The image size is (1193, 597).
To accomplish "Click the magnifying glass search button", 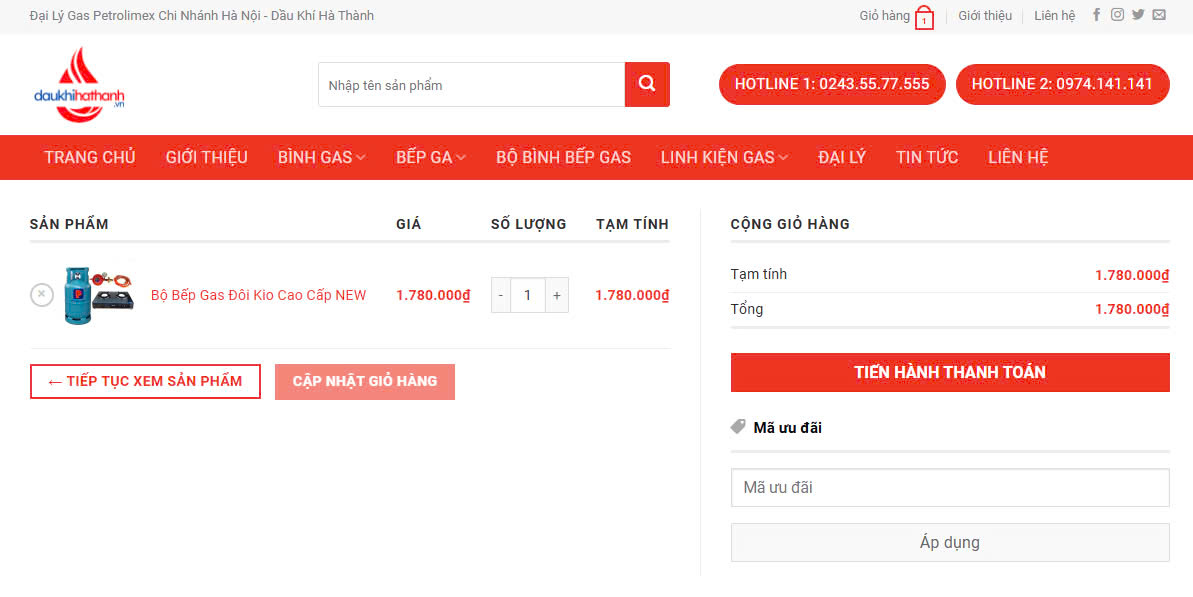I will pyautogui.click(x=647, y=84).
